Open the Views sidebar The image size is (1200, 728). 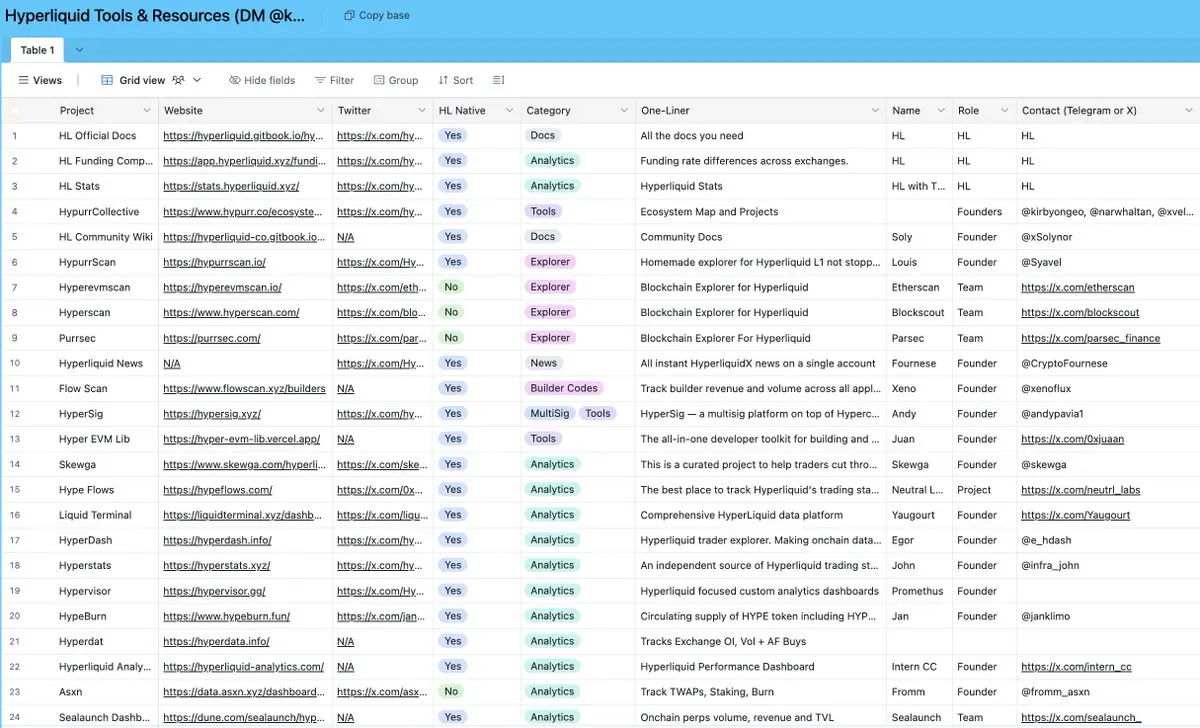point(40,80)
